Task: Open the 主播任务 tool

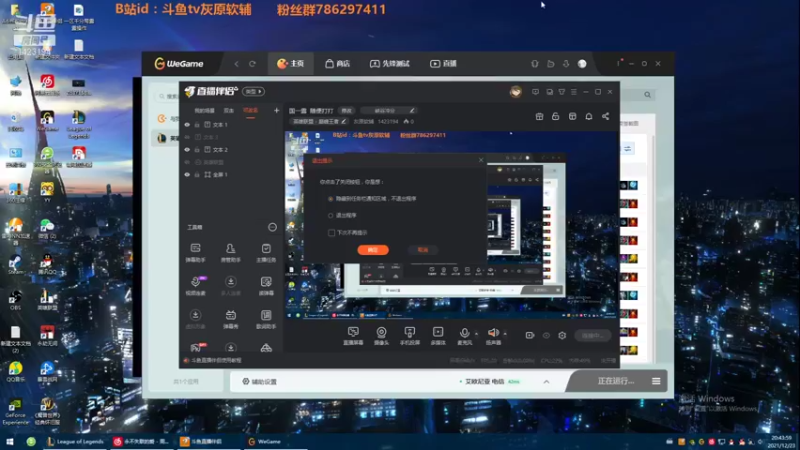Action: 266,253
